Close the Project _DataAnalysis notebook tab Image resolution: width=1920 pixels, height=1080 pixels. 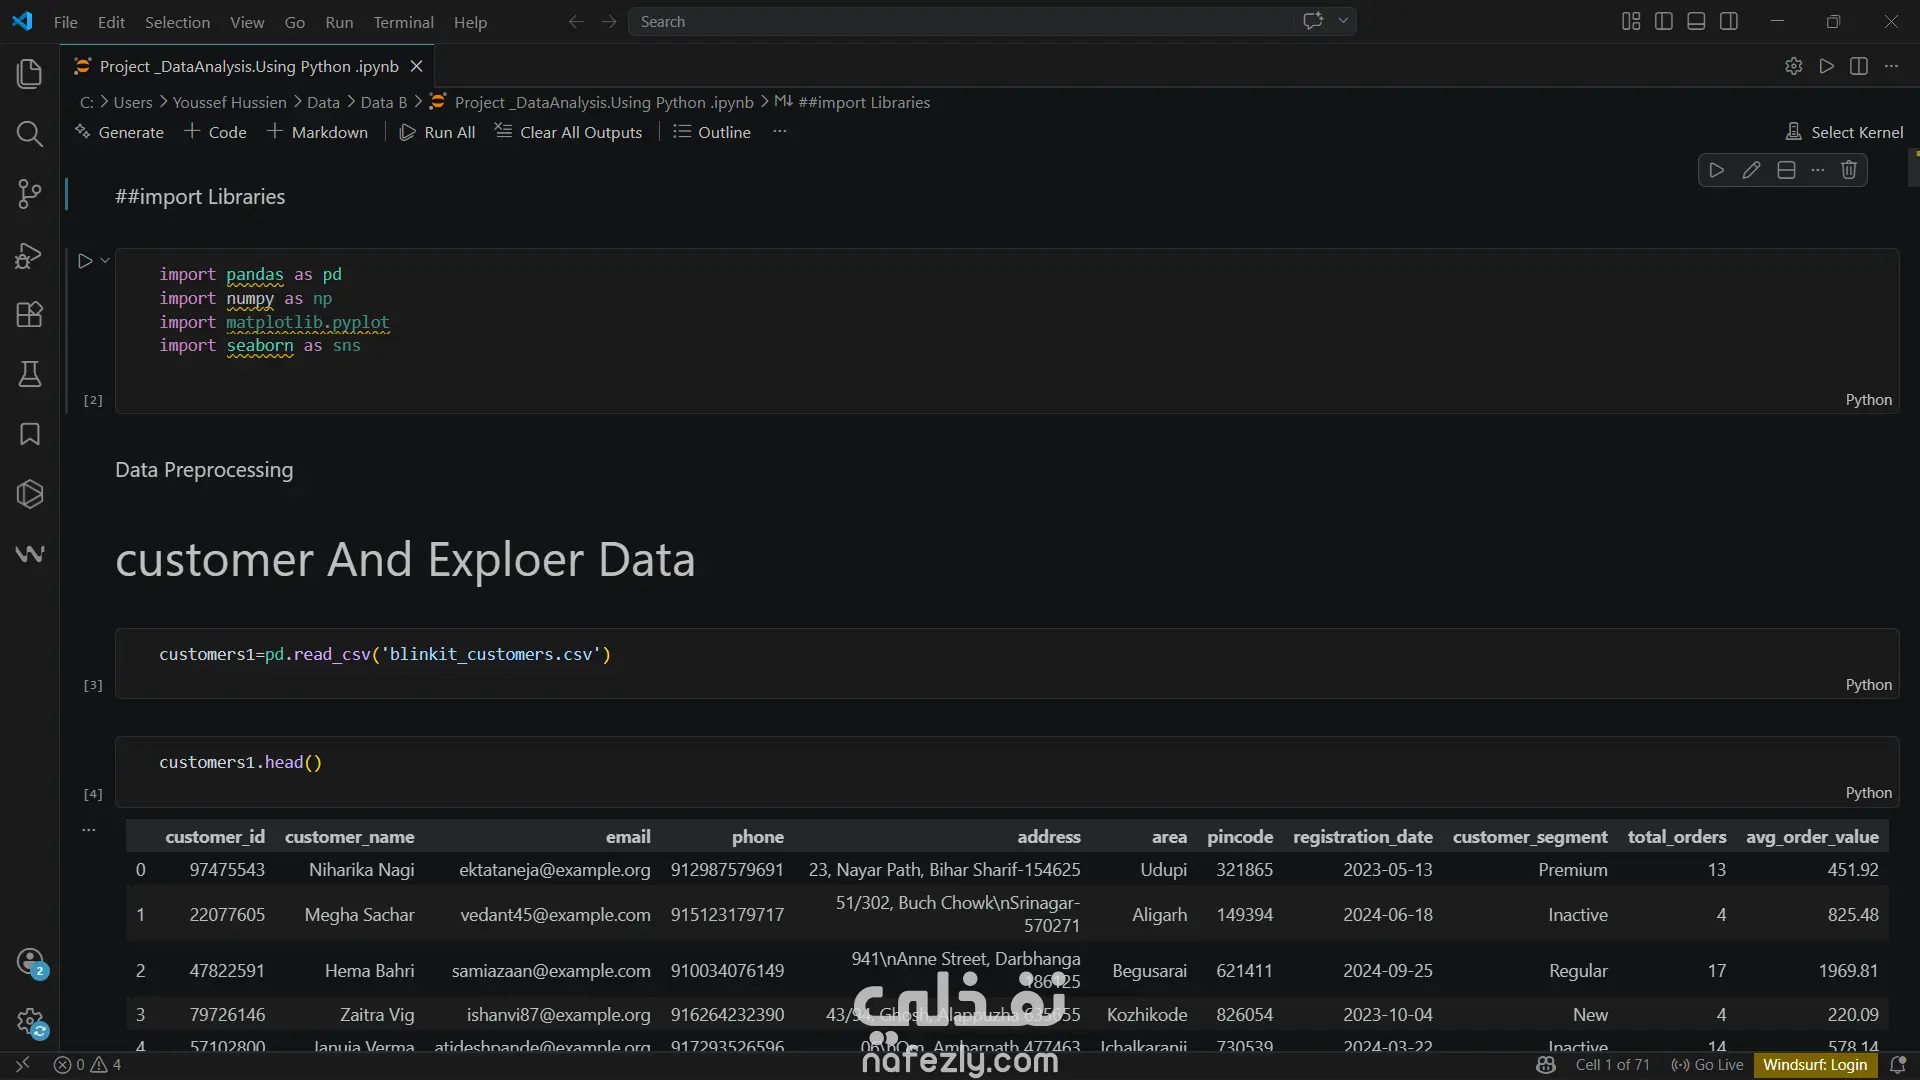(x=417, y=66)
